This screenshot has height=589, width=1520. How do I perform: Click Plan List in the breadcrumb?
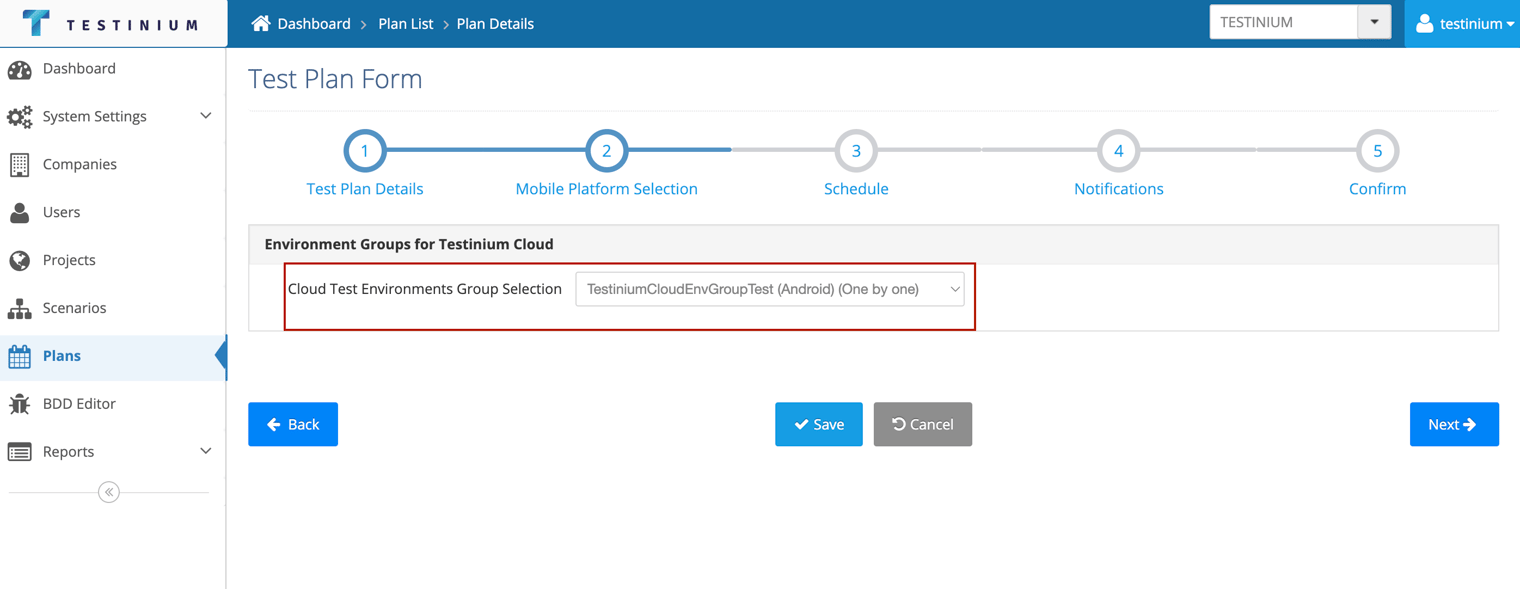405,23
